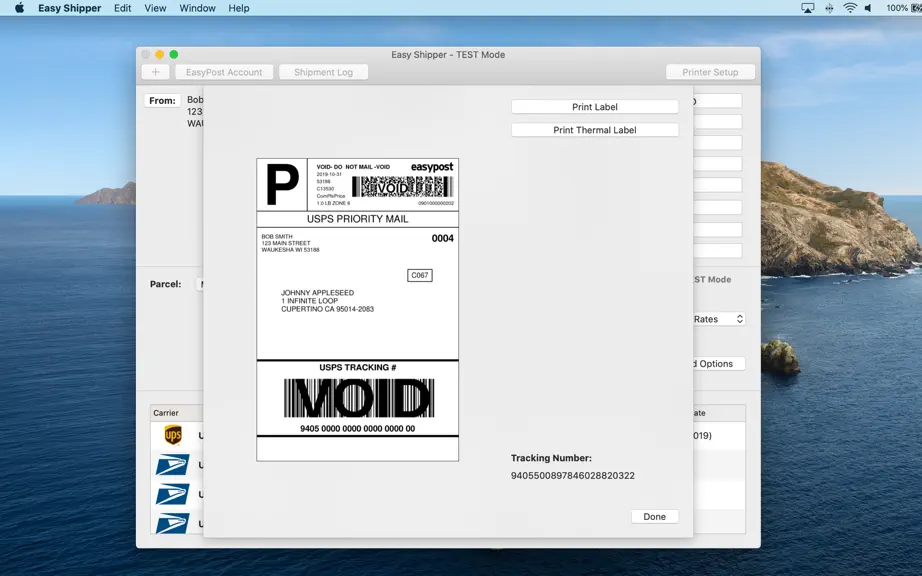This screenshot has width=922, height=576.
Task: Select the last USPS eagle logo row
Action: [x=172, y=523]
